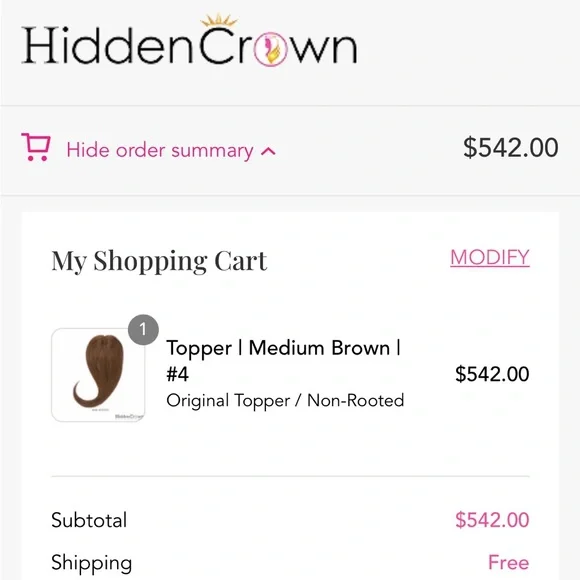
Task: Click the Shipping label
Action: point(91,563)
